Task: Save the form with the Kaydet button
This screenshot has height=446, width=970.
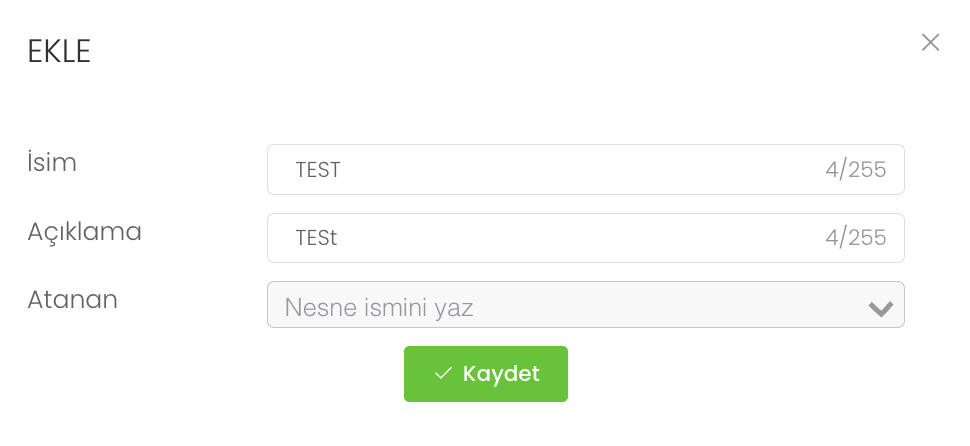Action: point(486,374)
